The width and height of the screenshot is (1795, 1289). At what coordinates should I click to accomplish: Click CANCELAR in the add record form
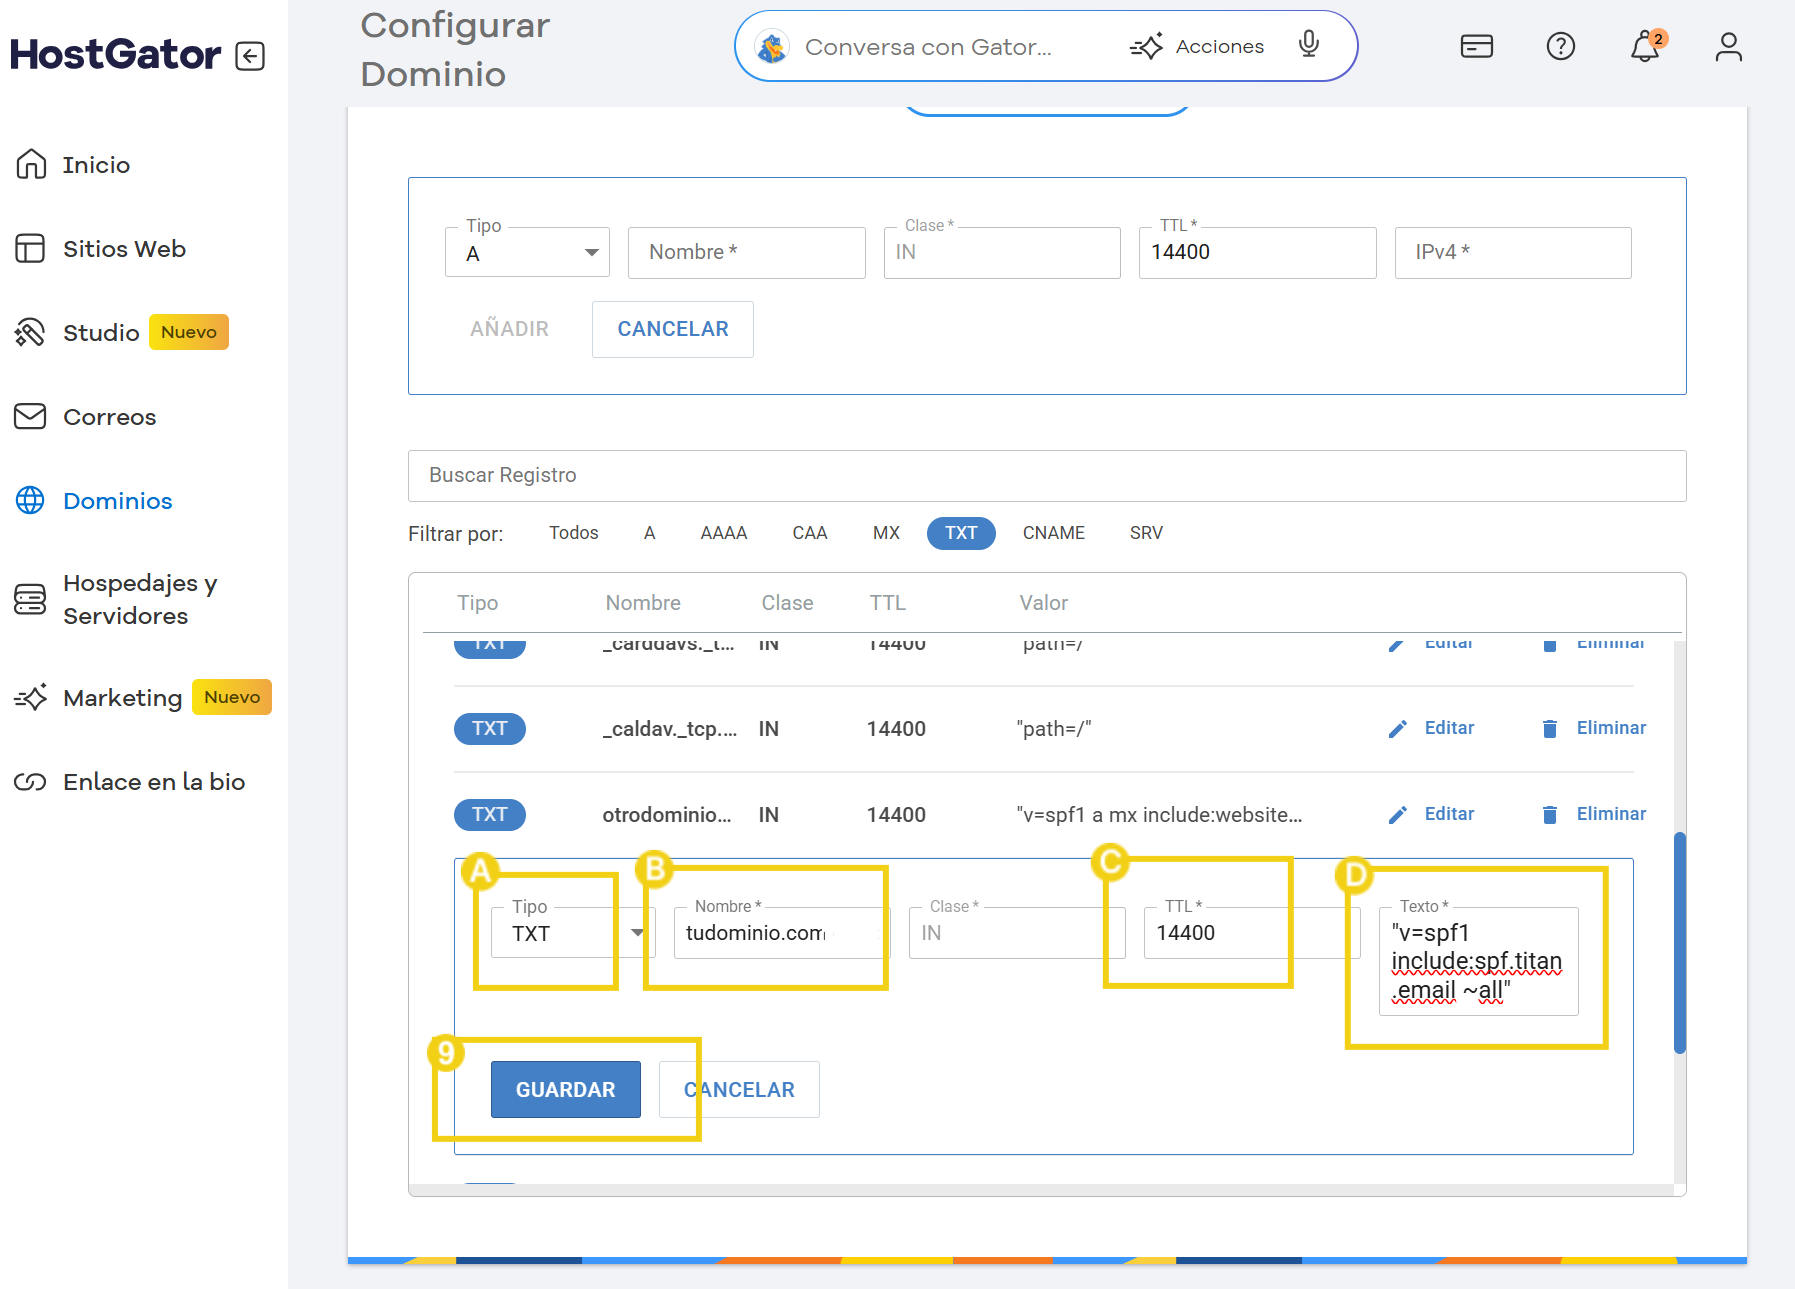click(672, 329)
